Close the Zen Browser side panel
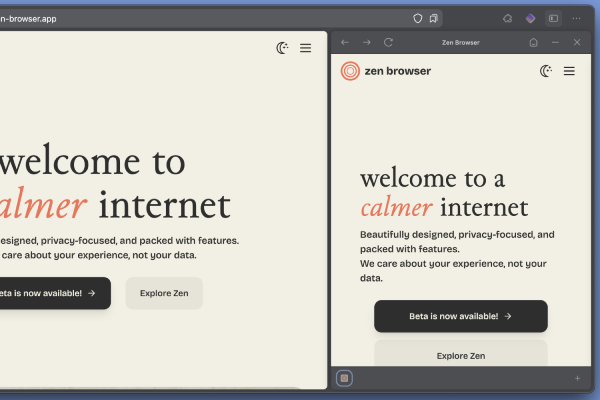The image size is (600, 400). pyautogui.click(x=577, y=42)
